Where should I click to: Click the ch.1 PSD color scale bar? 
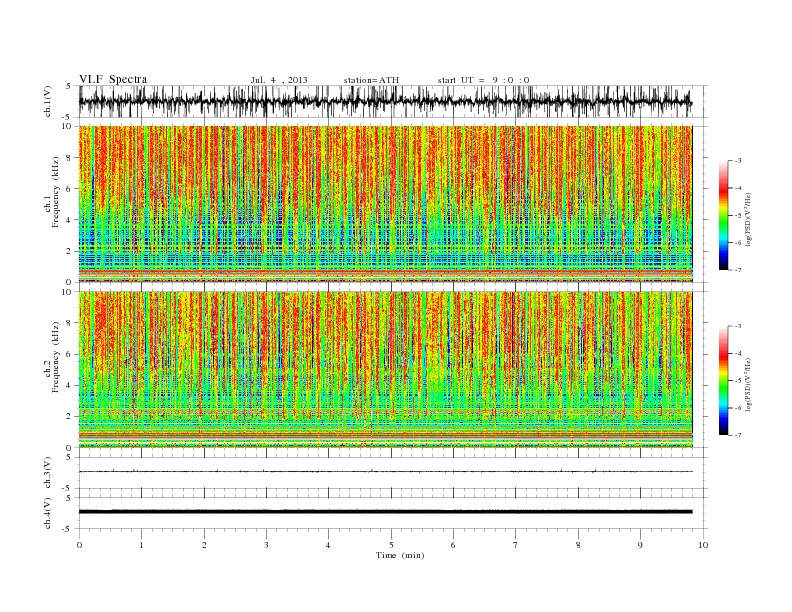[x=723, y=215]
